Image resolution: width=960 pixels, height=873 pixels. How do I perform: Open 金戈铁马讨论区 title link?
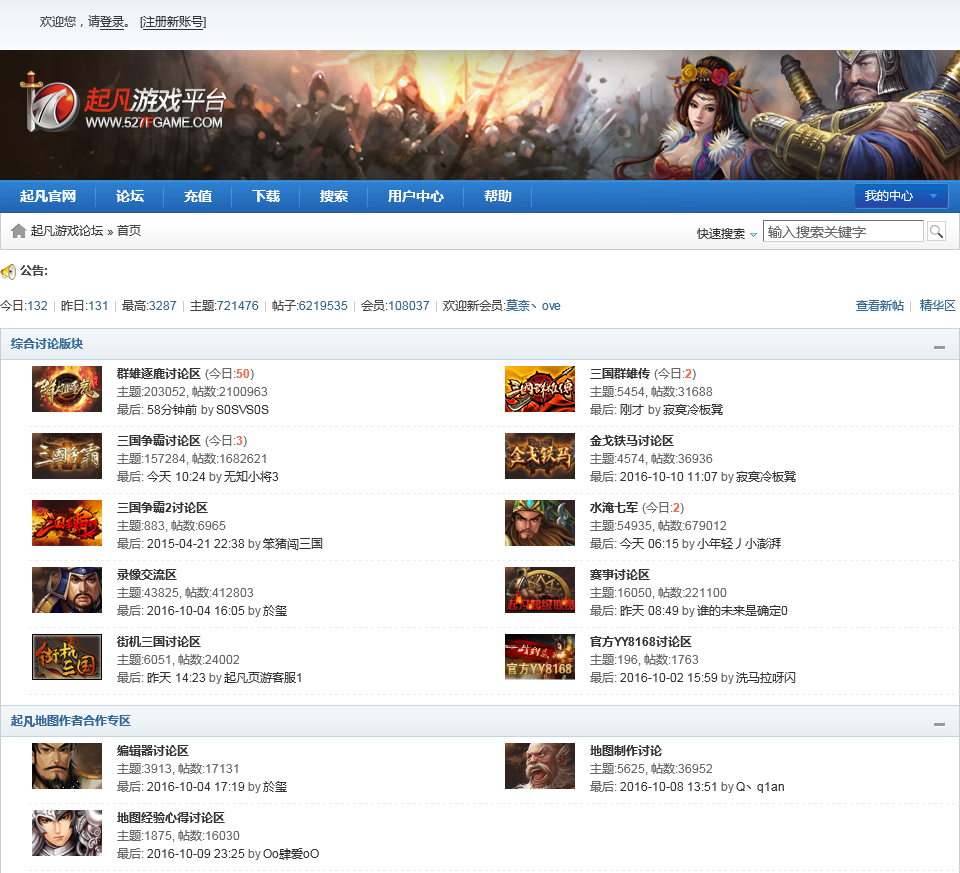[632, 441]
